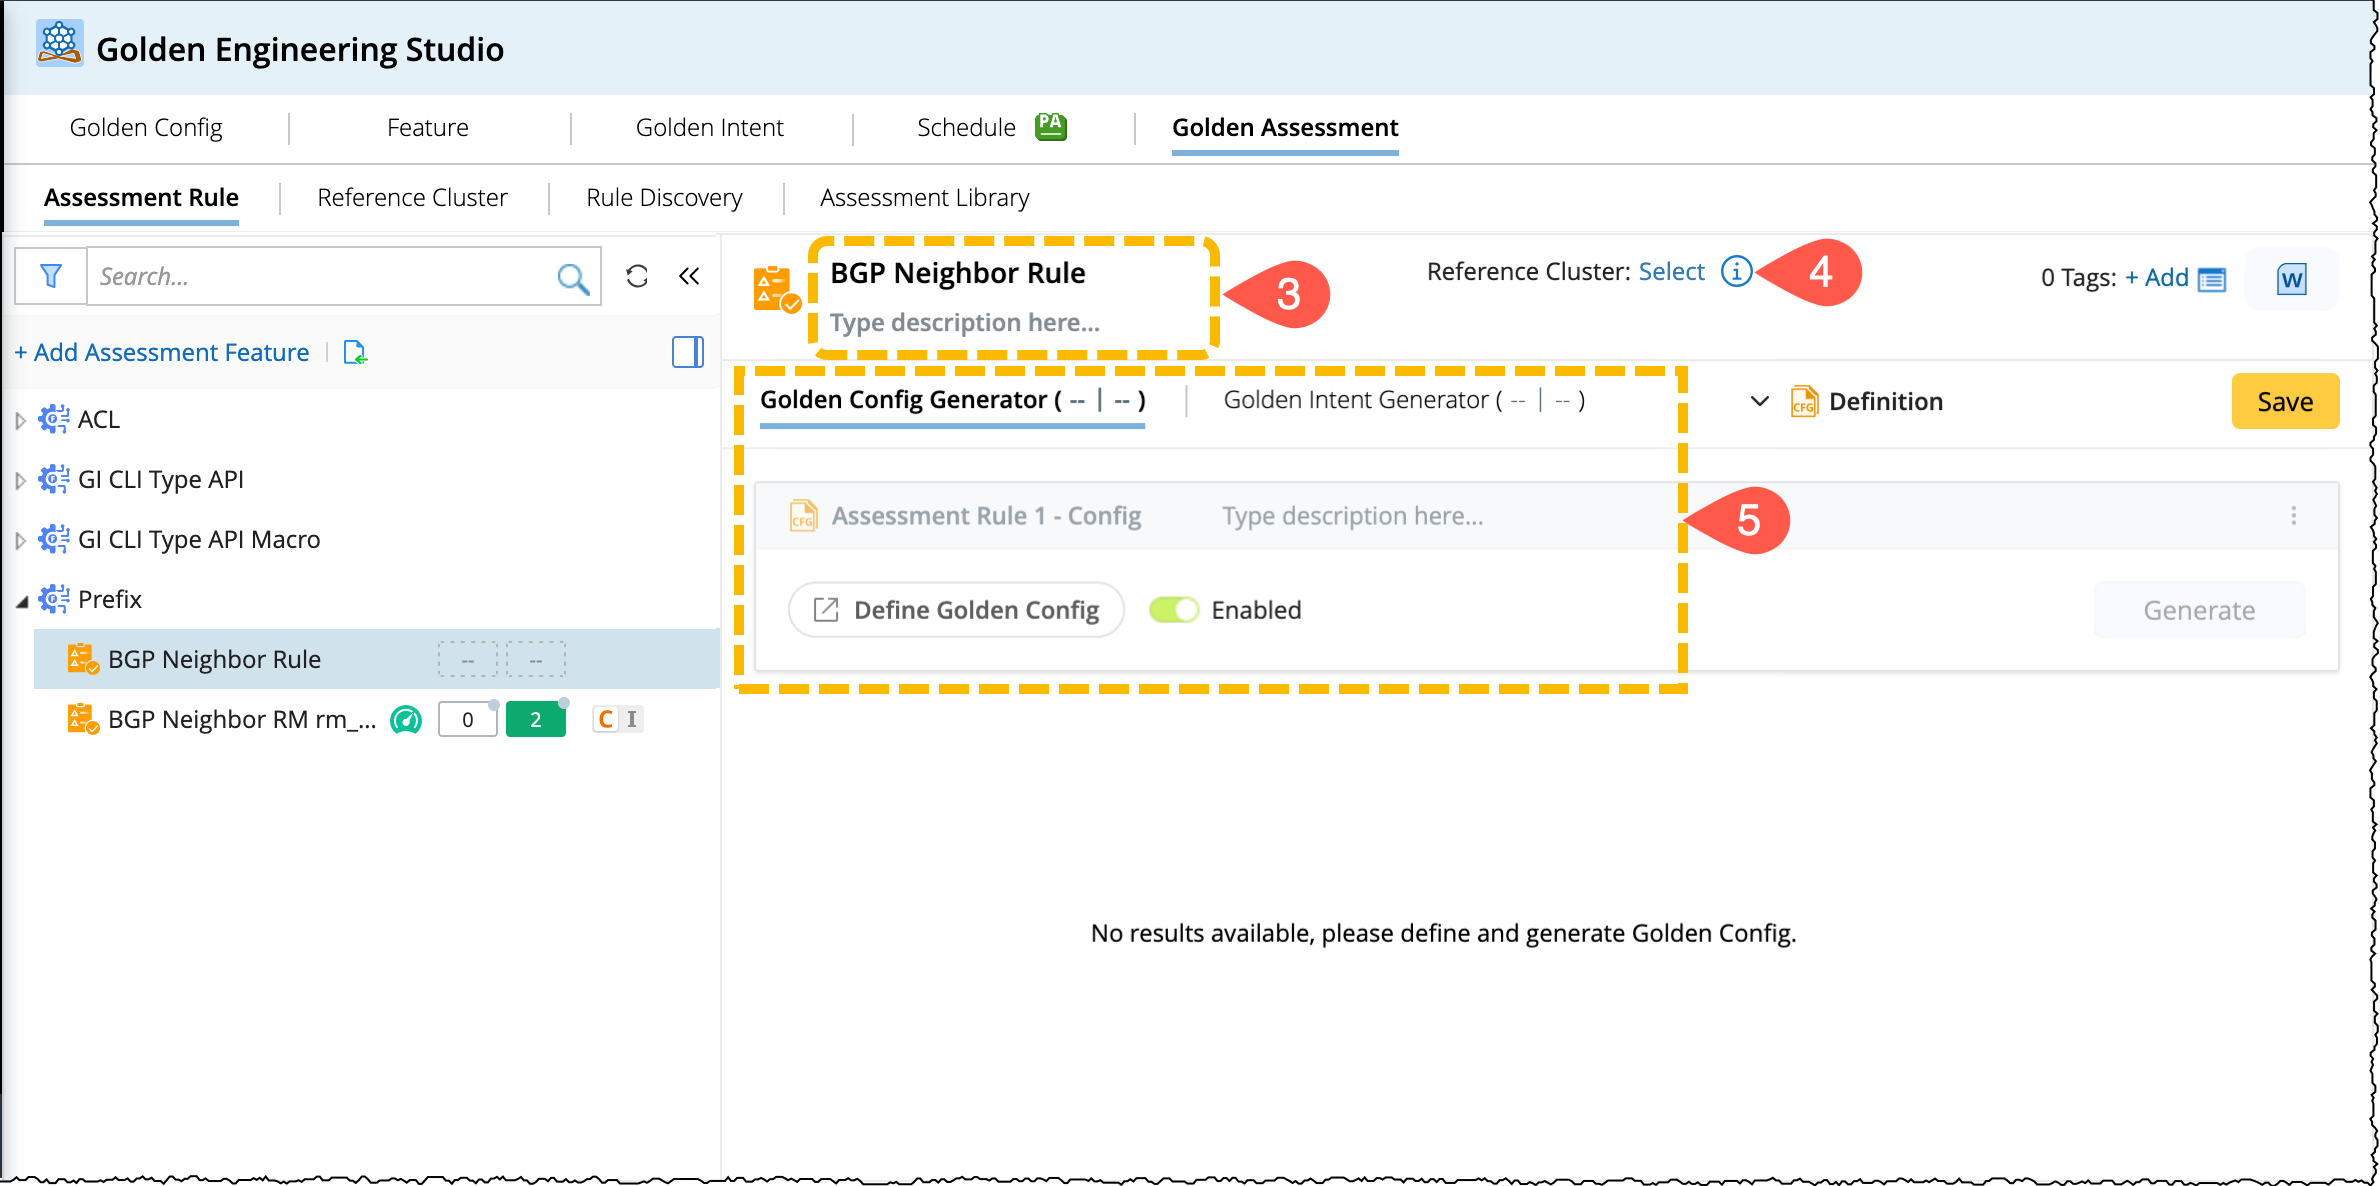The height and width of the screenshot is (1186, 2380).
Task: Click the Reference Cluster info icon
Action: tap(1736, 271)
